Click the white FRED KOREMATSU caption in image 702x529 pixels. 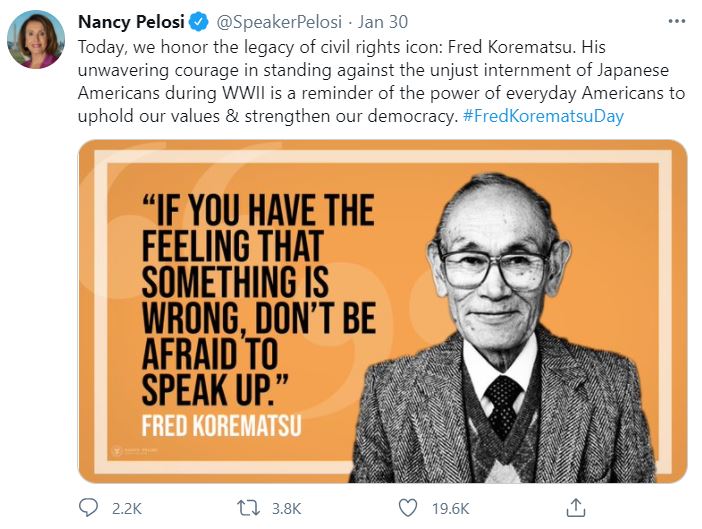pos(222,426)
